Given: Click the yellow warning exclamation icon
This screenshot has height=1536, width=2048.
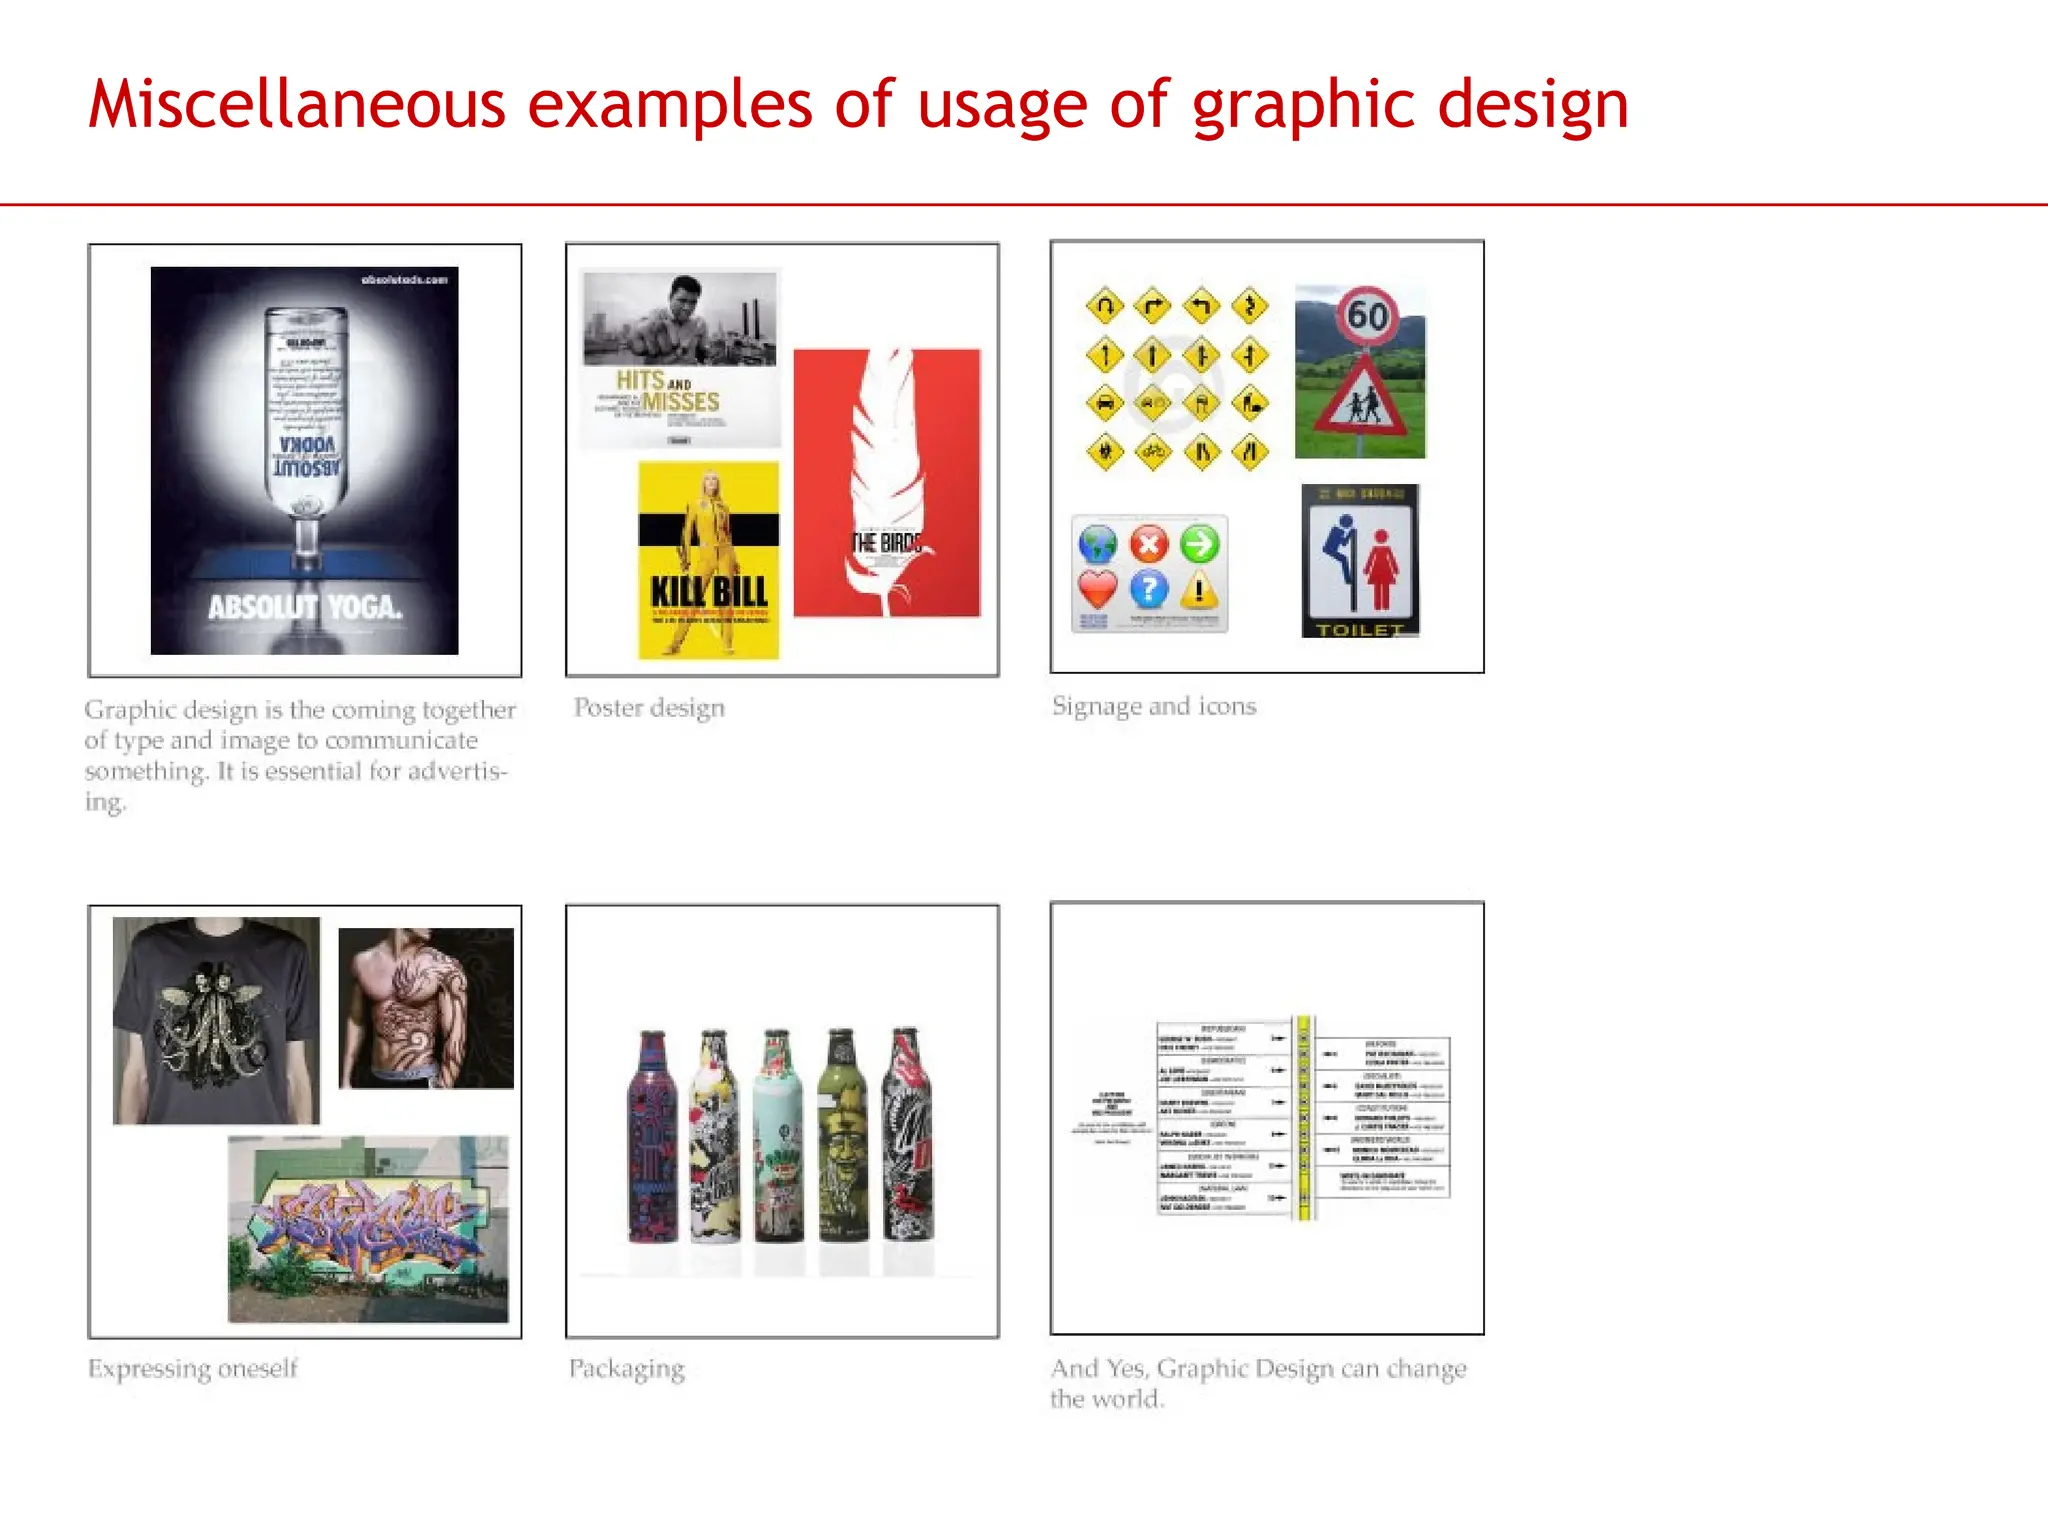Looking at the screenshot, I should (x=1199, y=590).
